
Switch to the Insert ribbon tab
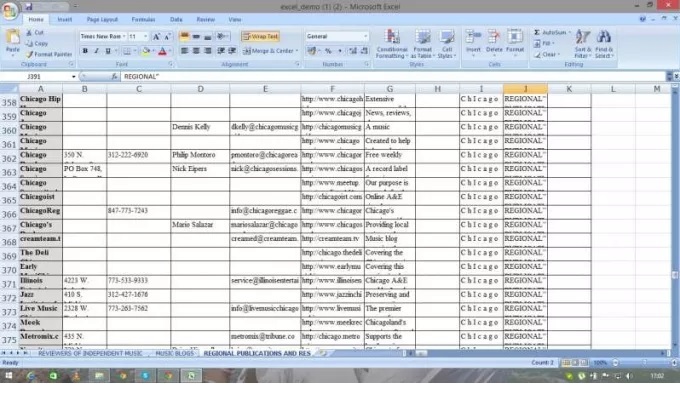tap(65, 20)
